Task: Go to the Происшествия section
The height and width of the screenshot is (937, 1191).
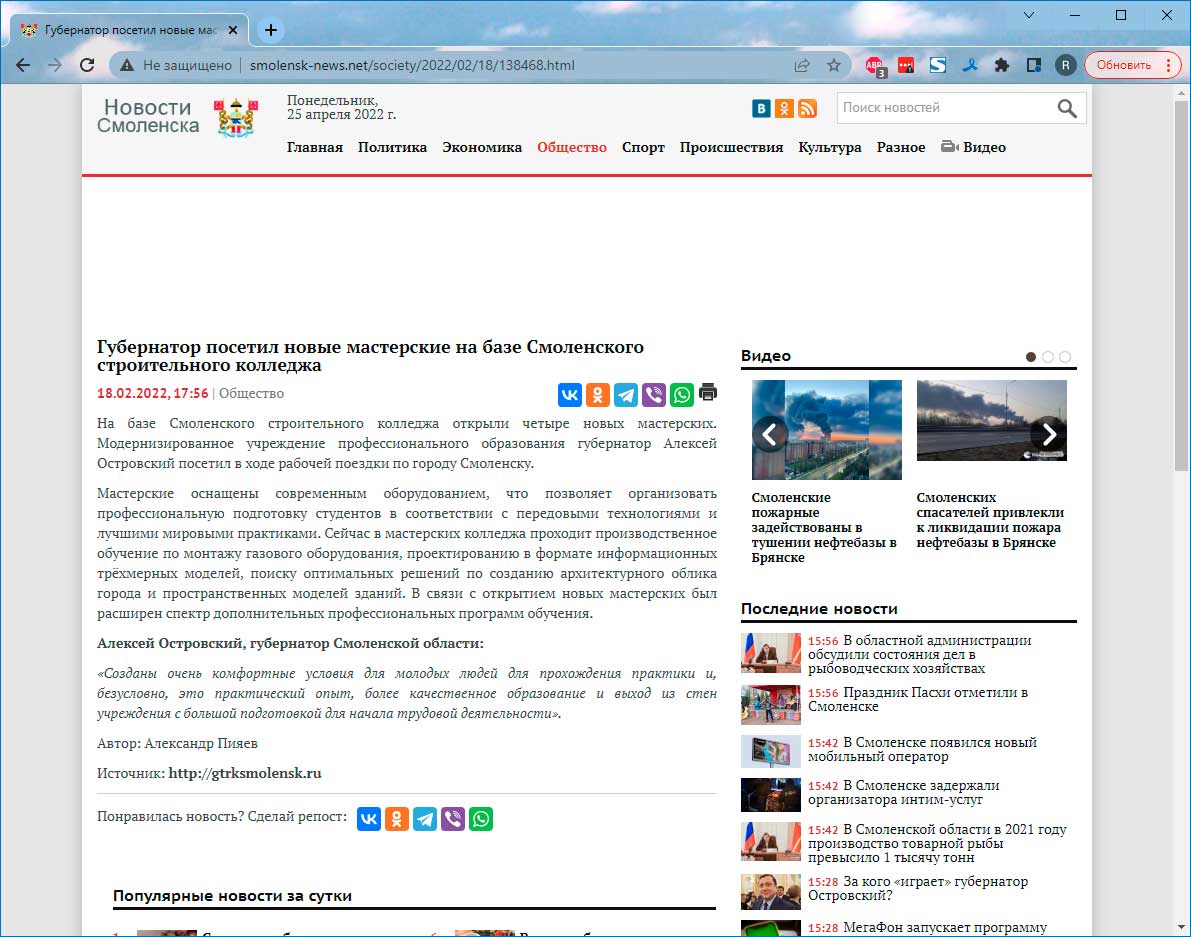Action: coord(731,147)
